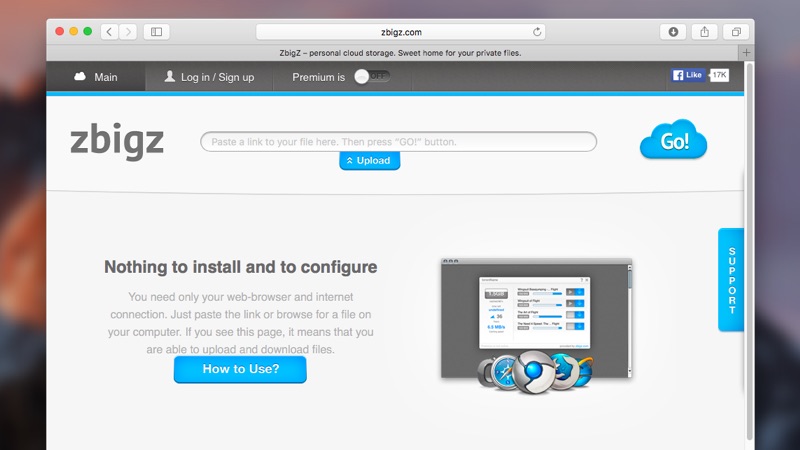This screenshot has height=450, width=800.
Task: Click the page vertical scrollbar
Action: (749, 250)
